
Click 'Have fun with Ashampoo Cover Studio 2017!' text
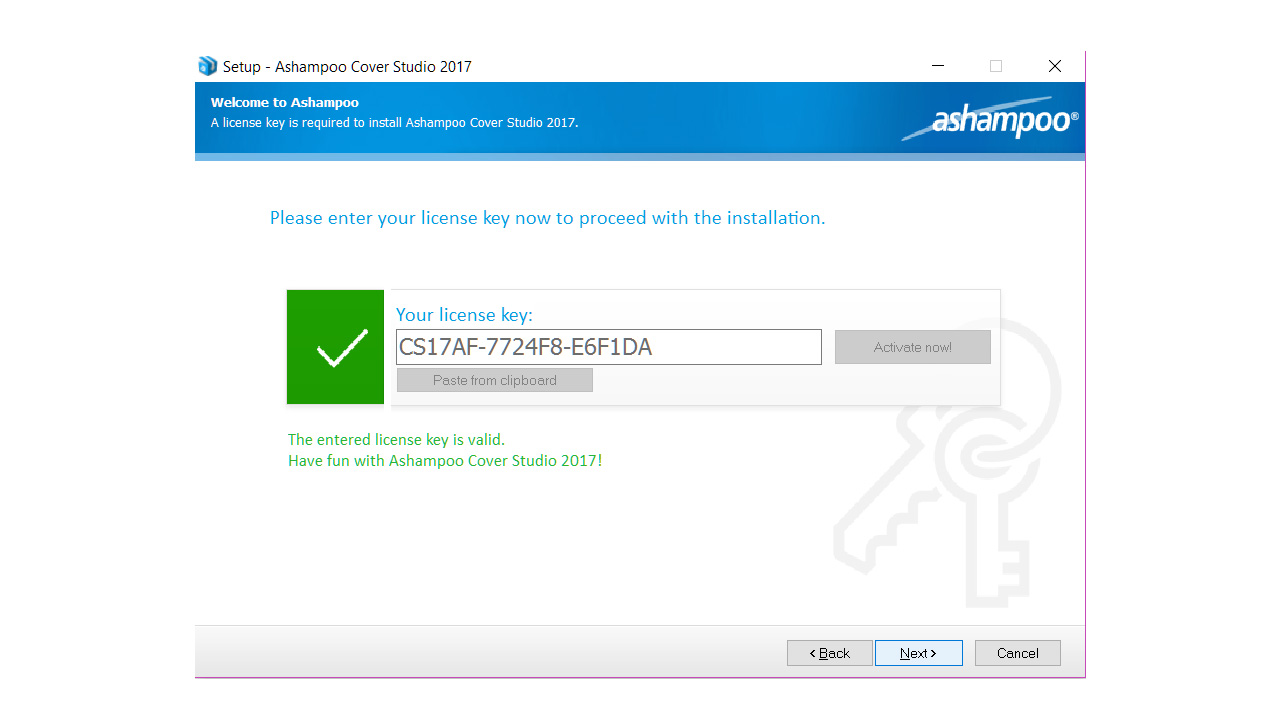click(x=445, y=461)
